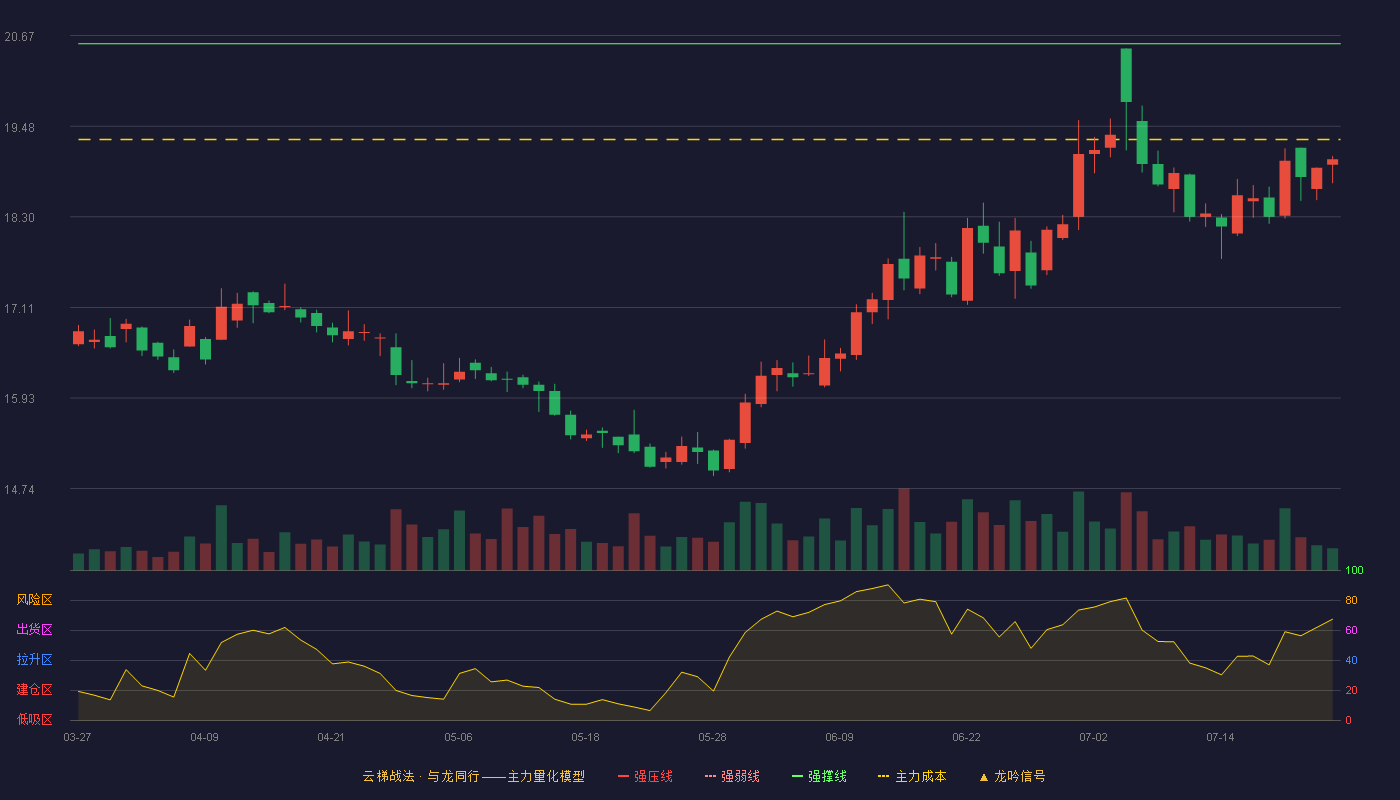Click the green horizontal support line at top

[x=709, y=44]
